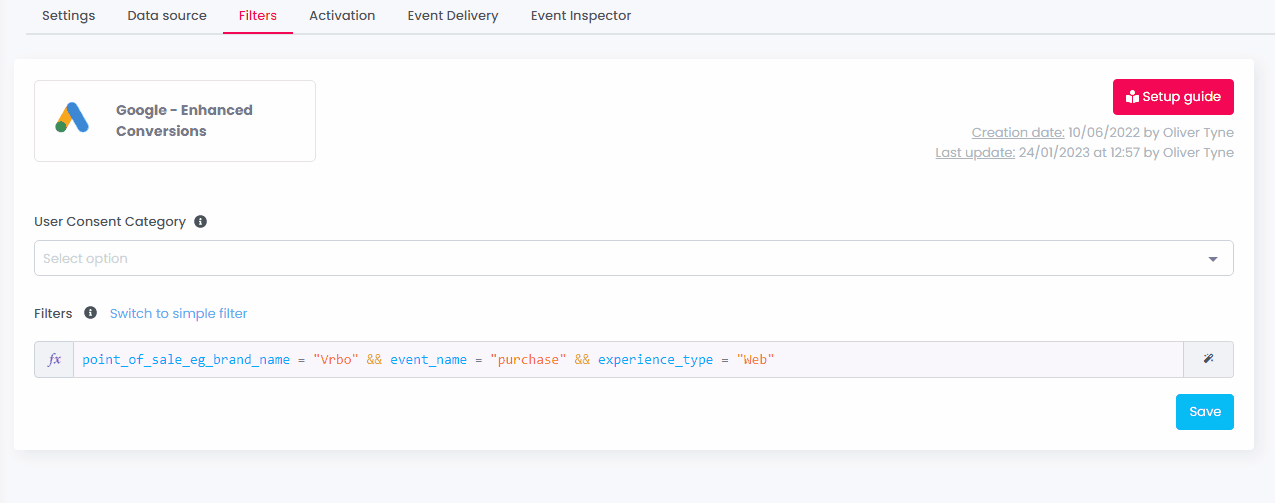The image size is (1275, 503).
Task: Click the magic wand icon beside filter expression
Action: [x=1208, y=359]
